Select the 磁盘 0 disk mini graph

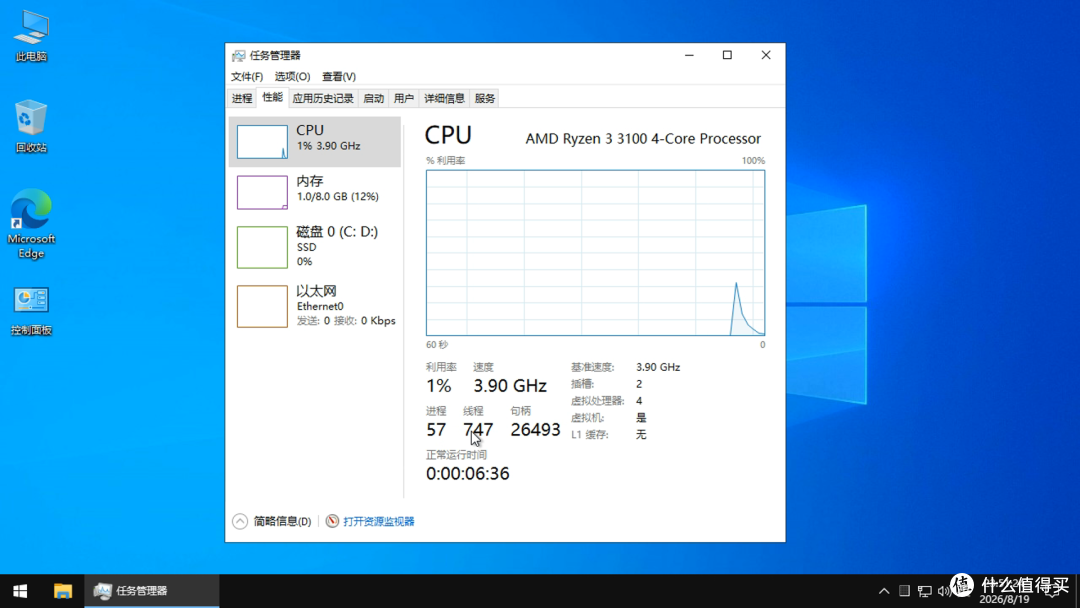click(x=262, y=247)
